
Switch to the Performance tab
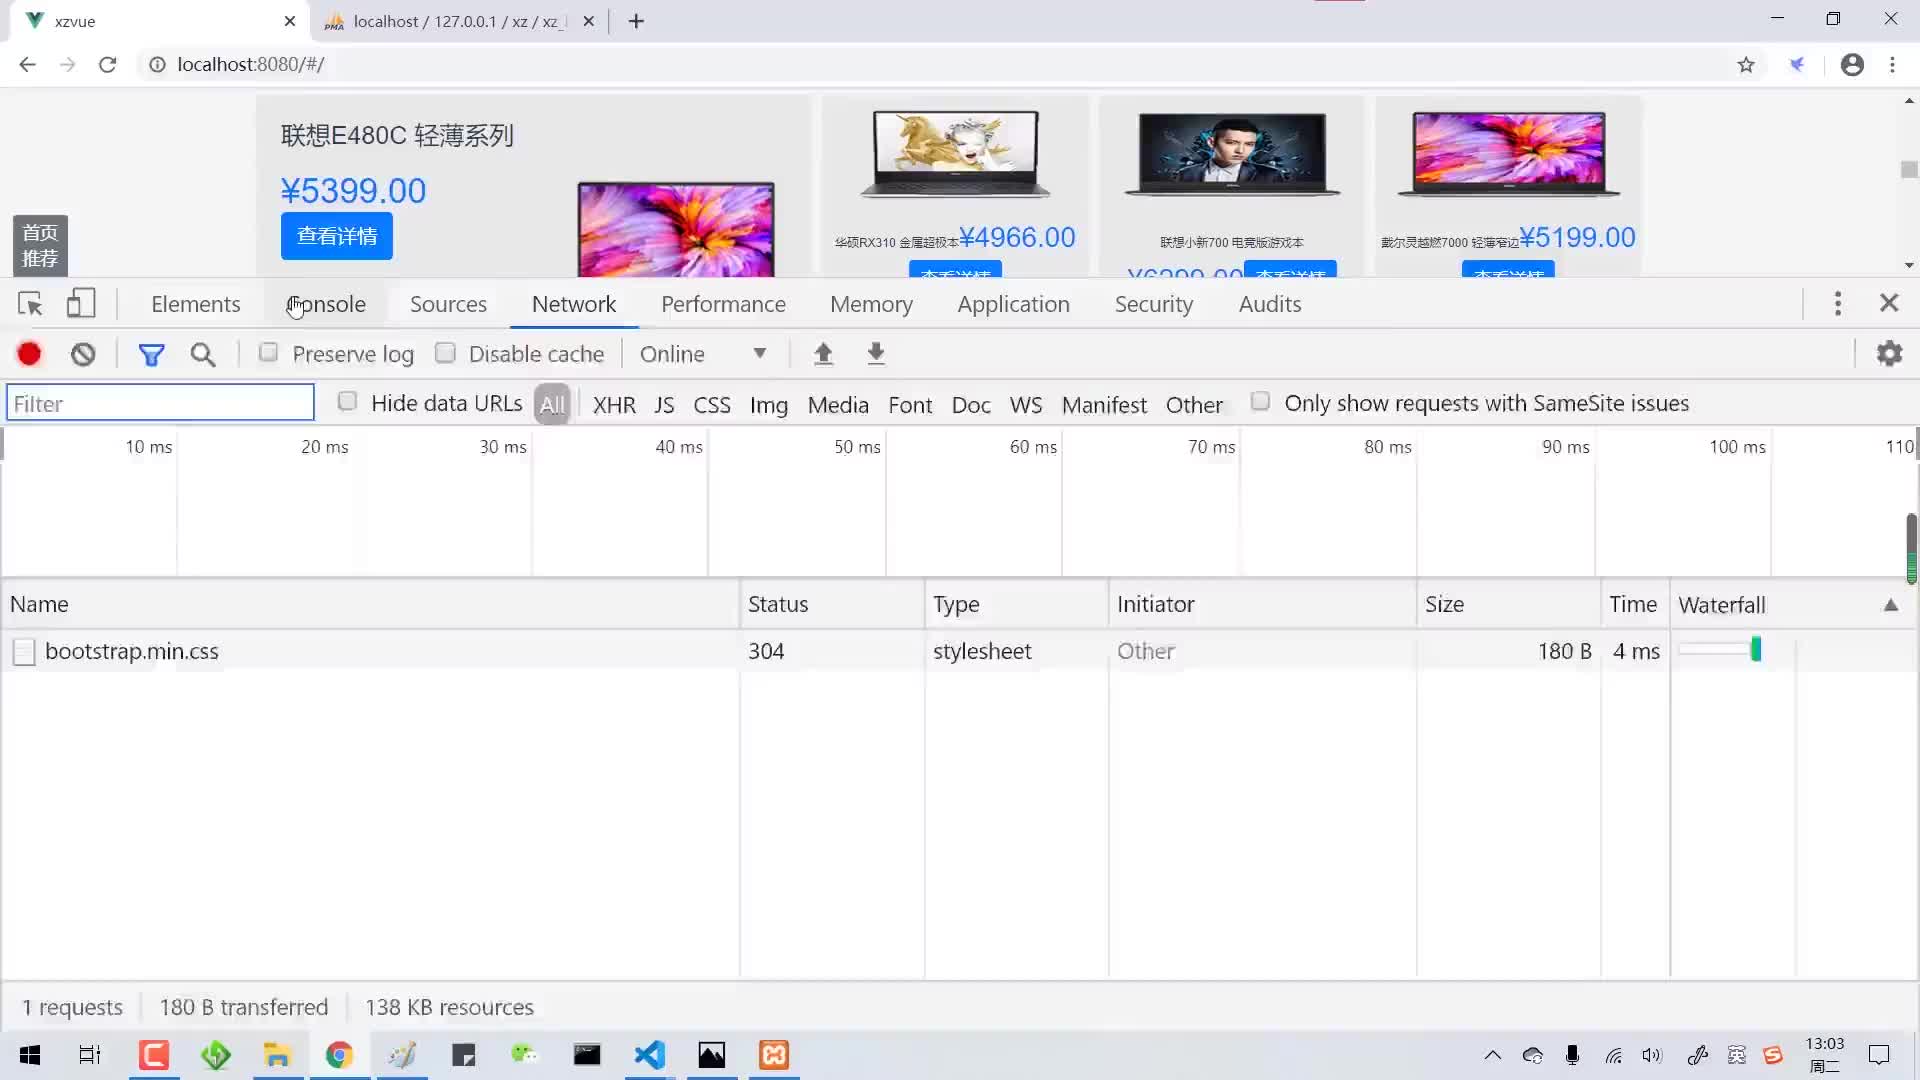coord(723,304)
